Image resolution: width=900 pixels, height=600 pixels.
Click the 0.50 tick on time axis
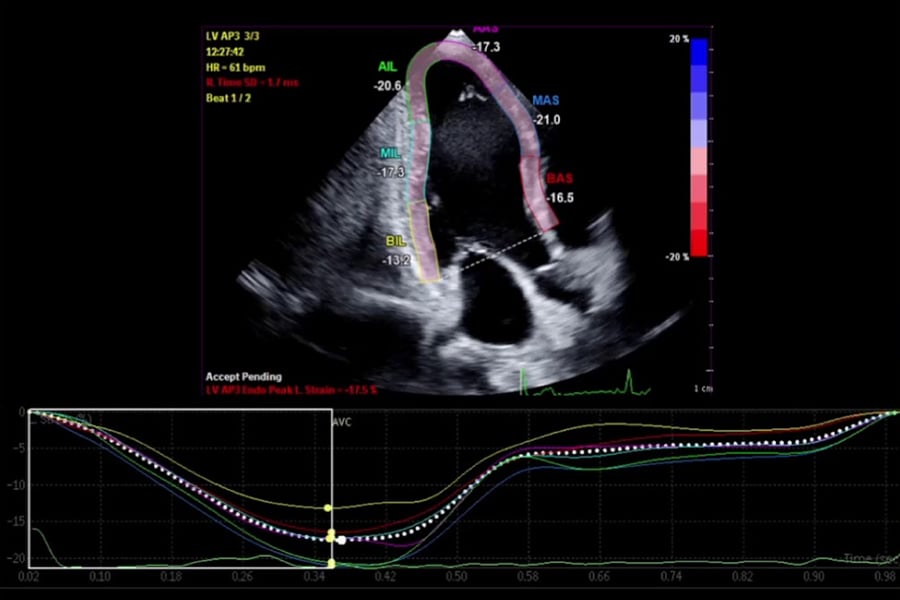(x=455, y=578)
